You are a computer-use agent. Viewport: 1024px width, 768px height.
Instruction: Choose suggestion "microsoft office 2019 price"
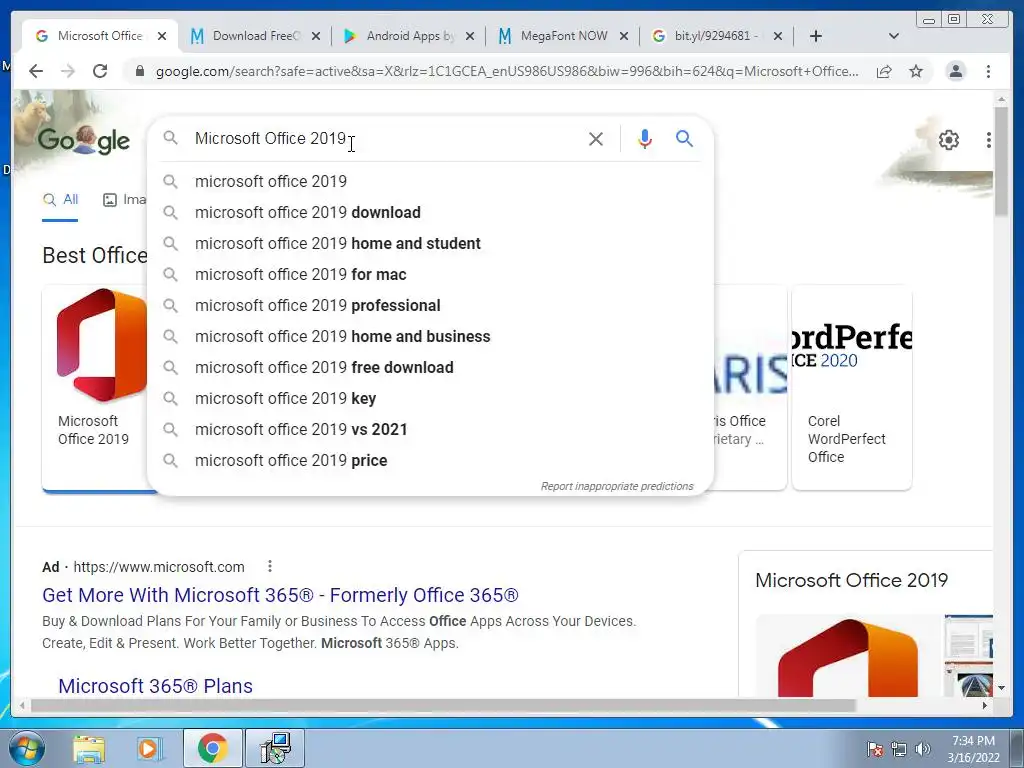(430, 460)
